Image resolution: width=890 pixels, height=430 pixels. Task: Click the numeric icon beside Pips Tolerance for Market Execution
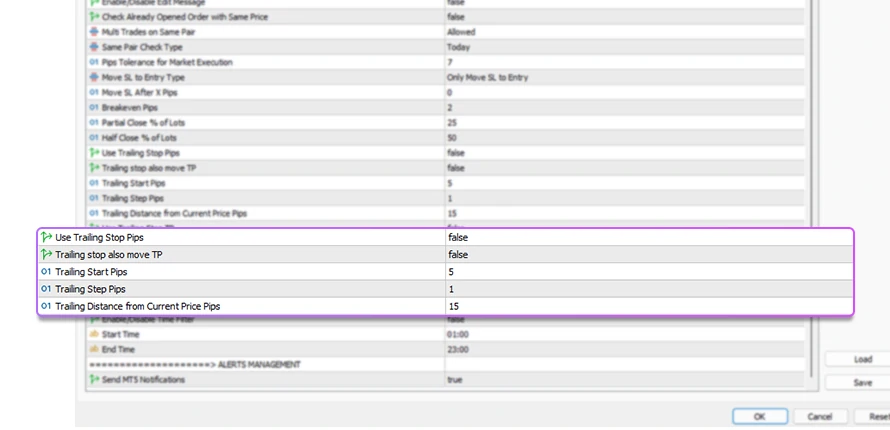tap(94, 62)
